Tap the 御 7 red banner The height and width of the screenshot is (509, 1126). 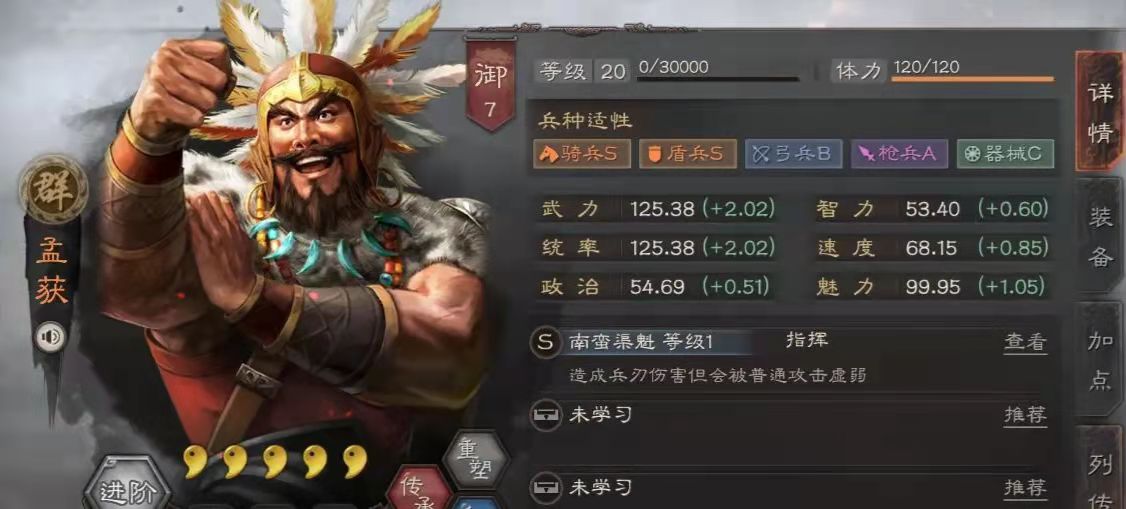491,85
